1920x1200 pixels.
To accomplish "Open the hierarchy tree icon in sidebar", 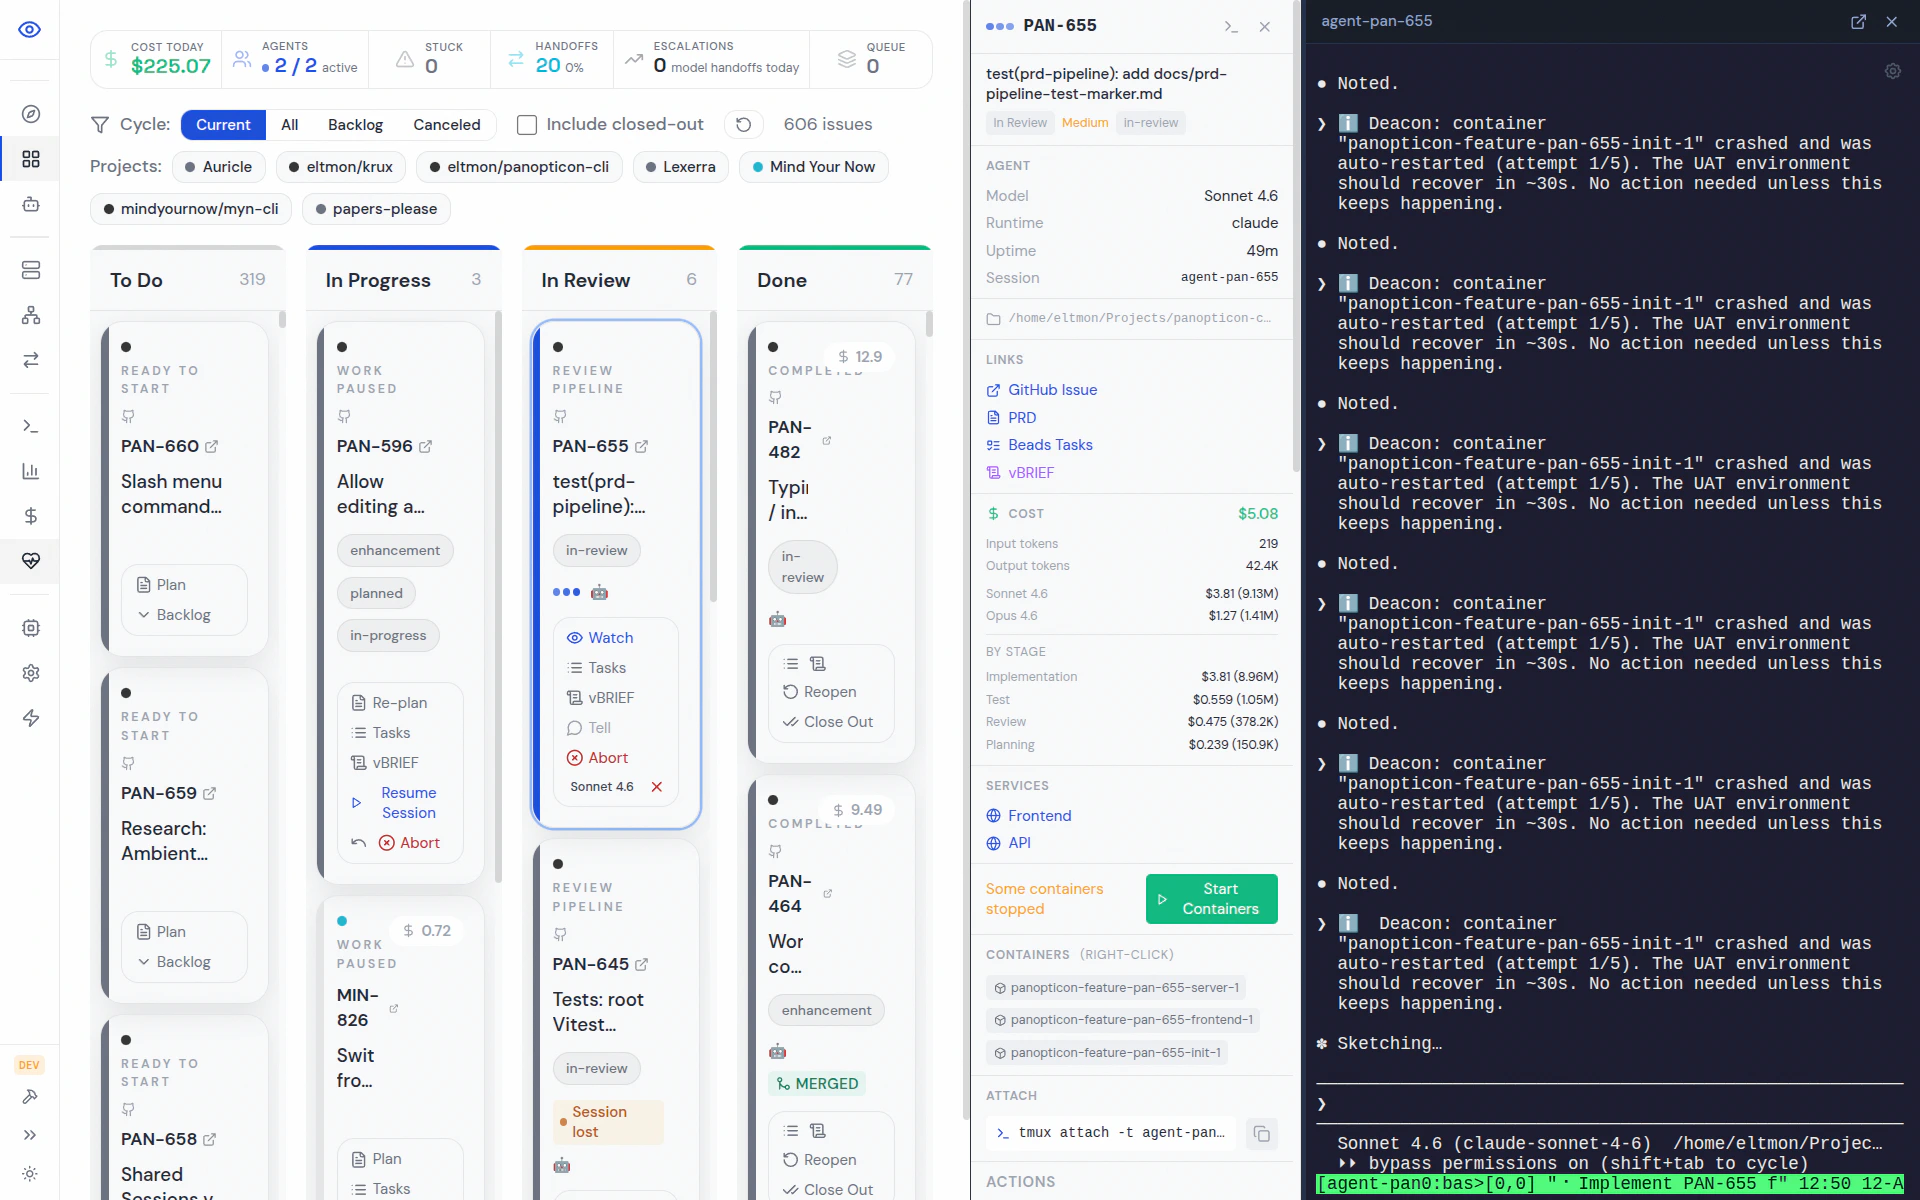I will pyautogui.click(x=31, y=315).
